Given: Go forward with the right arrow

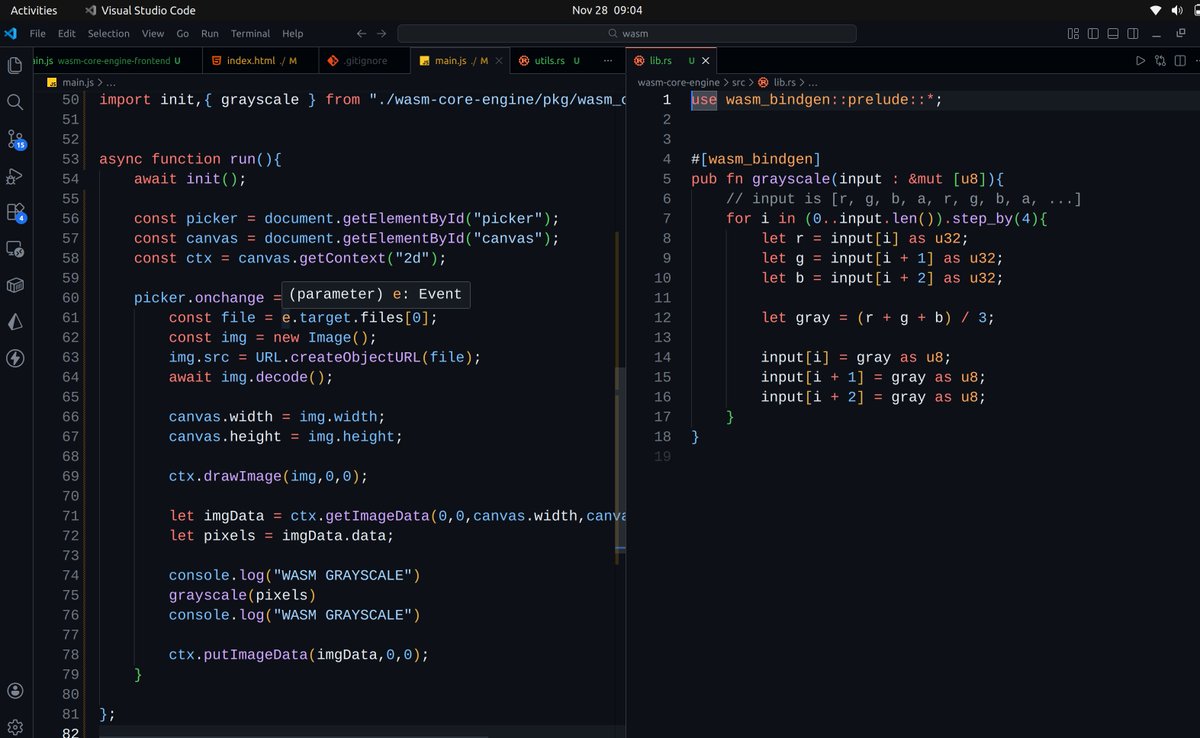Looking at the screenshot, I should click(382, 33).
